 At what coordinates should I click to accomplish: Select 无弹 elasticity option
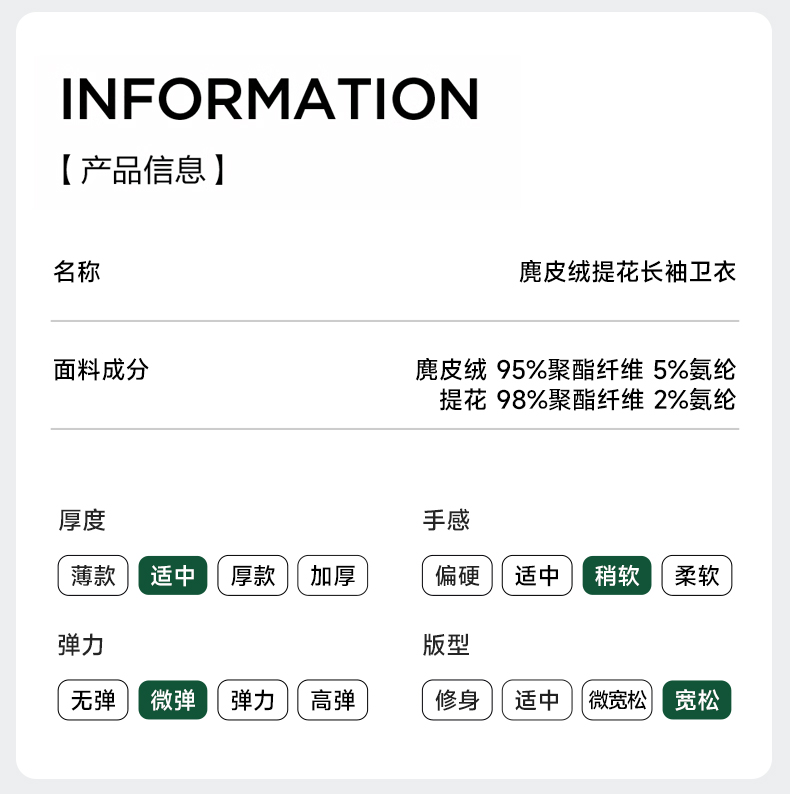[93, 700]
